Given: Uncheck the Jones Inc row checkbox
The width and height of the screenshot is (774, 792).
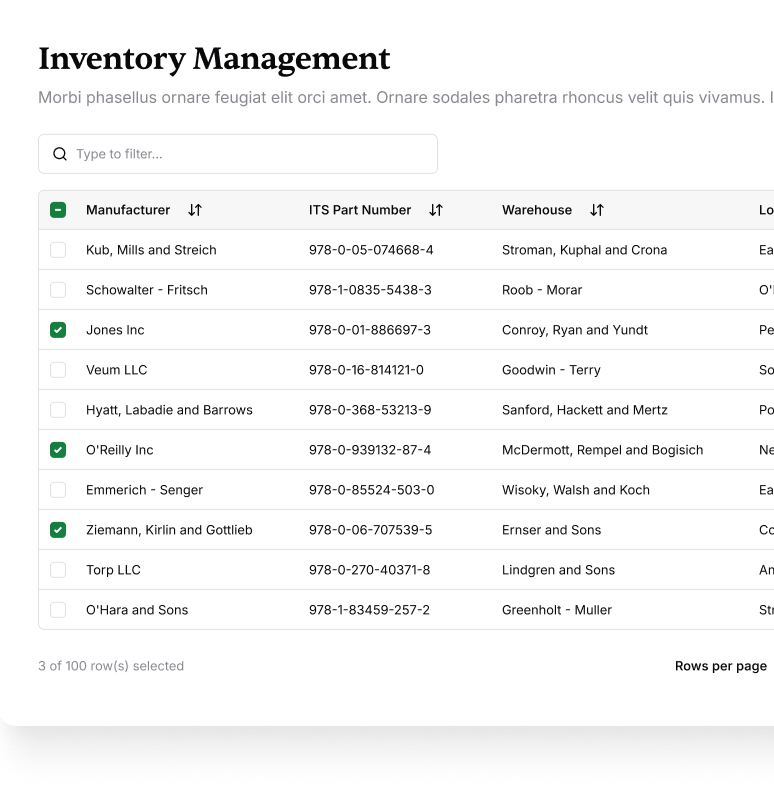Looking at the screenshot, I should coord(58,330).
